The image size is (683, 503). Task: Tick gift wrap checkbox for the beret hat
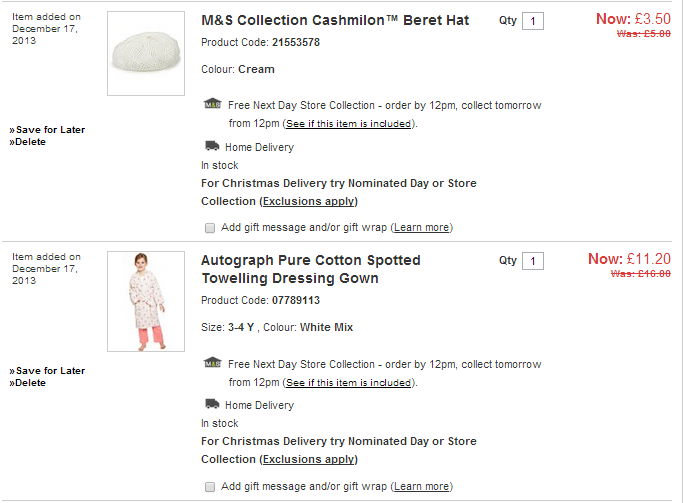click(x=210, y=227)
